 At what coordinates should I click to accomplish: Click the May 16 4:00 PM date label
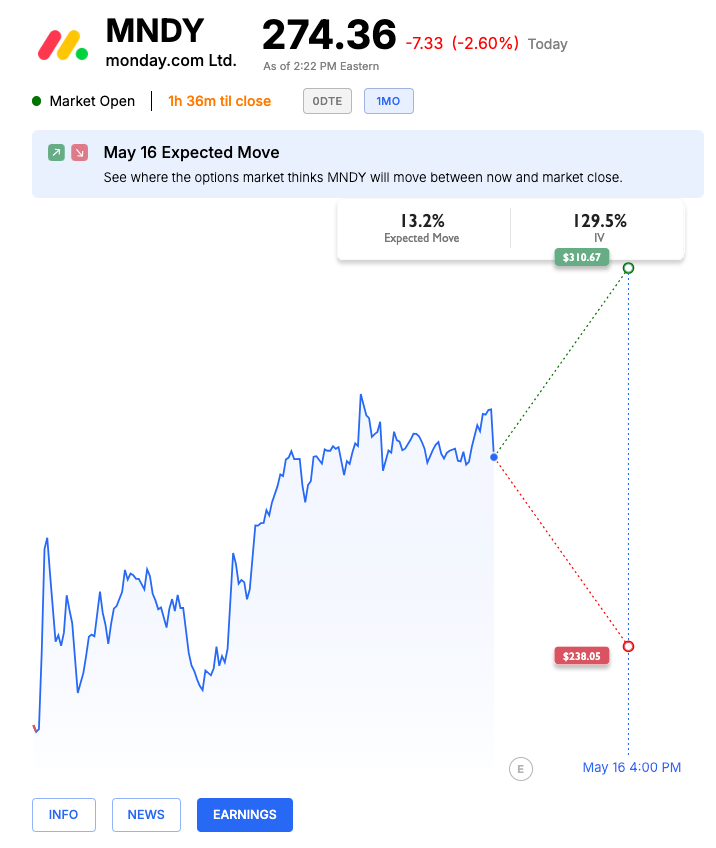tap(632, 767)
